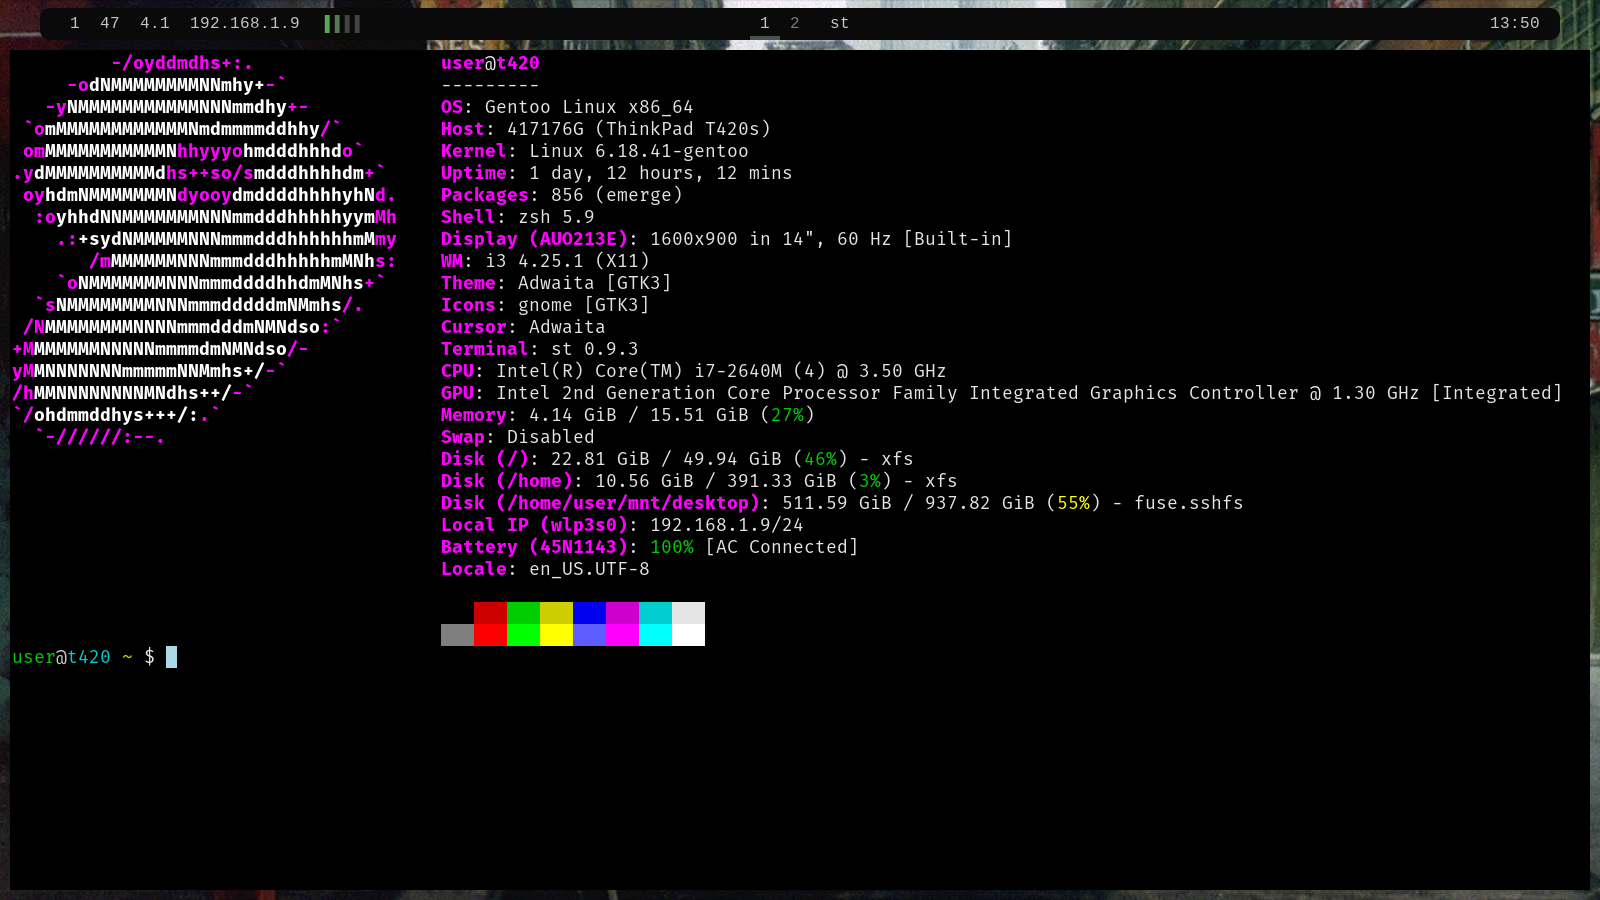Viewport: 1600px width, 900px height.
Task: Pick the dark yellow swatch in the palette
Action: coord(556,613)
